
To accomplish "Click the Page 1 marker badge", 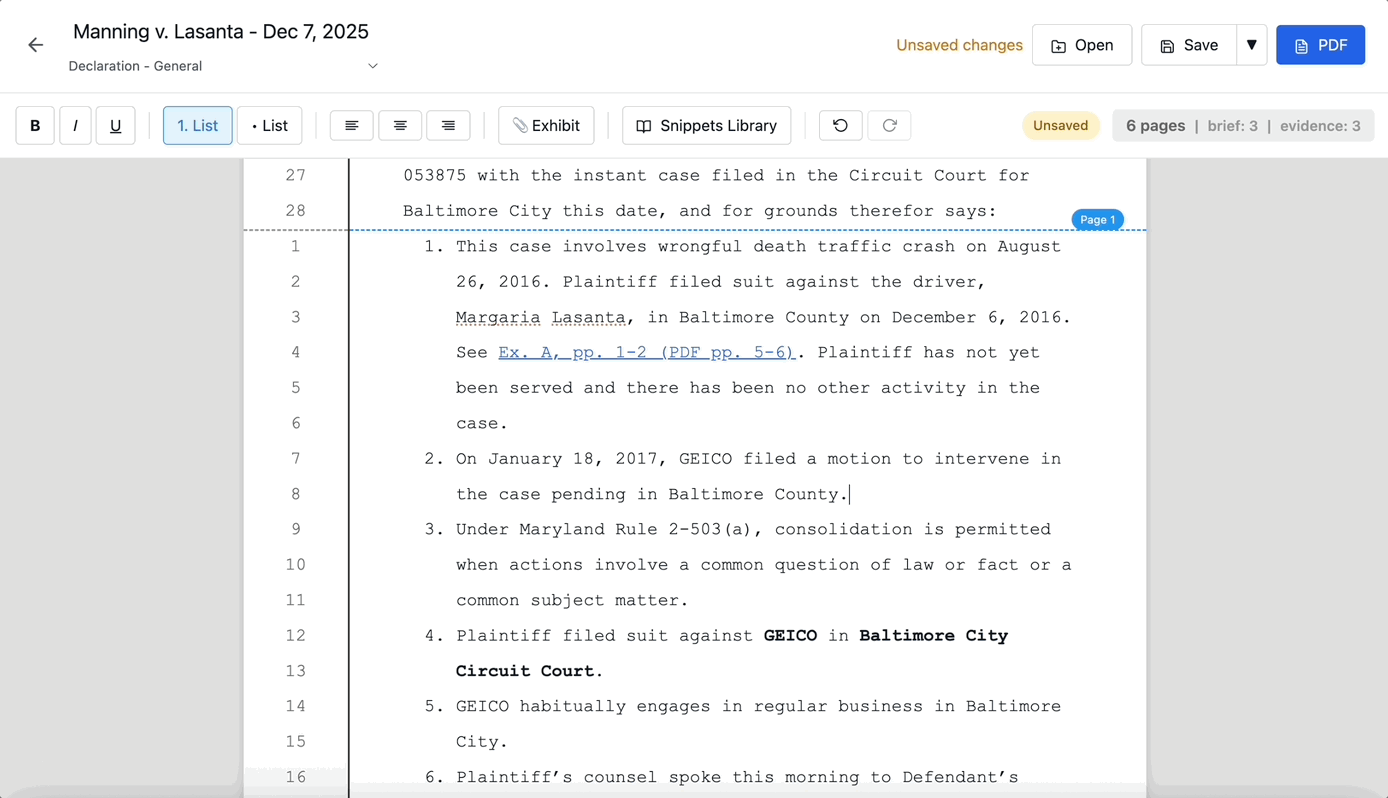I will point(1097,219).
